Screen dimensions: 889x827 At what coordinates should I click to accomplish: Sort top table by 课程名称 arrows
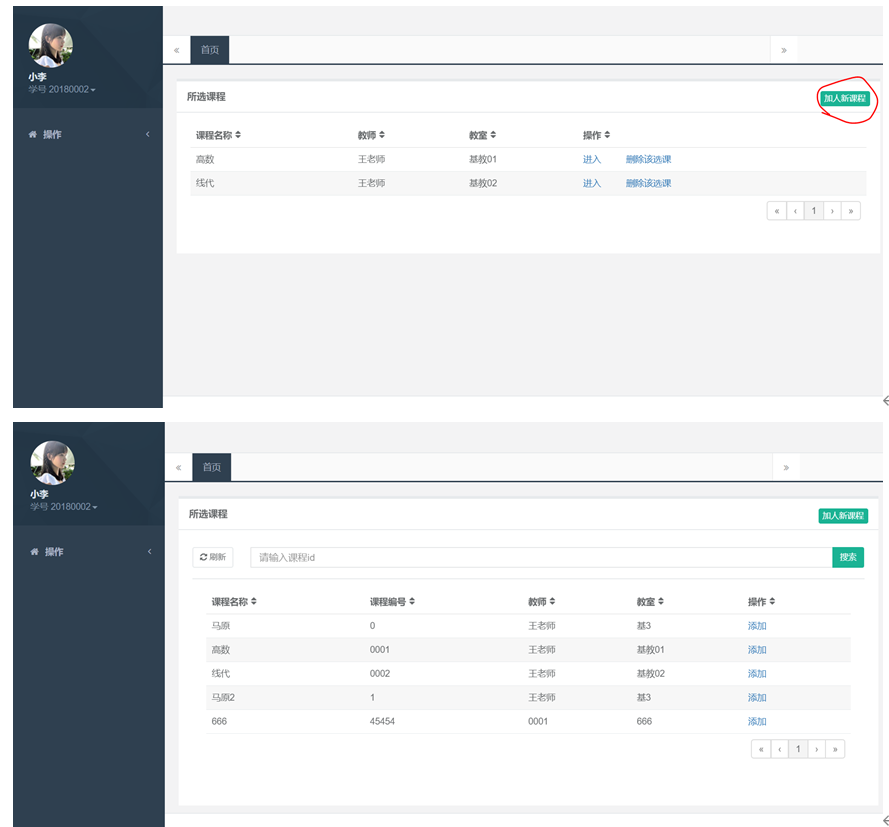click(x=238, y=135)
